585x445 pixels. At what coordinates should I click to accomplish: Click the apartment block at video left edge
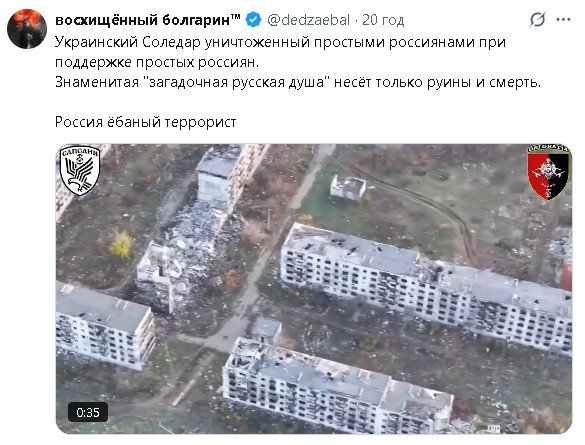[x=104, y=326]
